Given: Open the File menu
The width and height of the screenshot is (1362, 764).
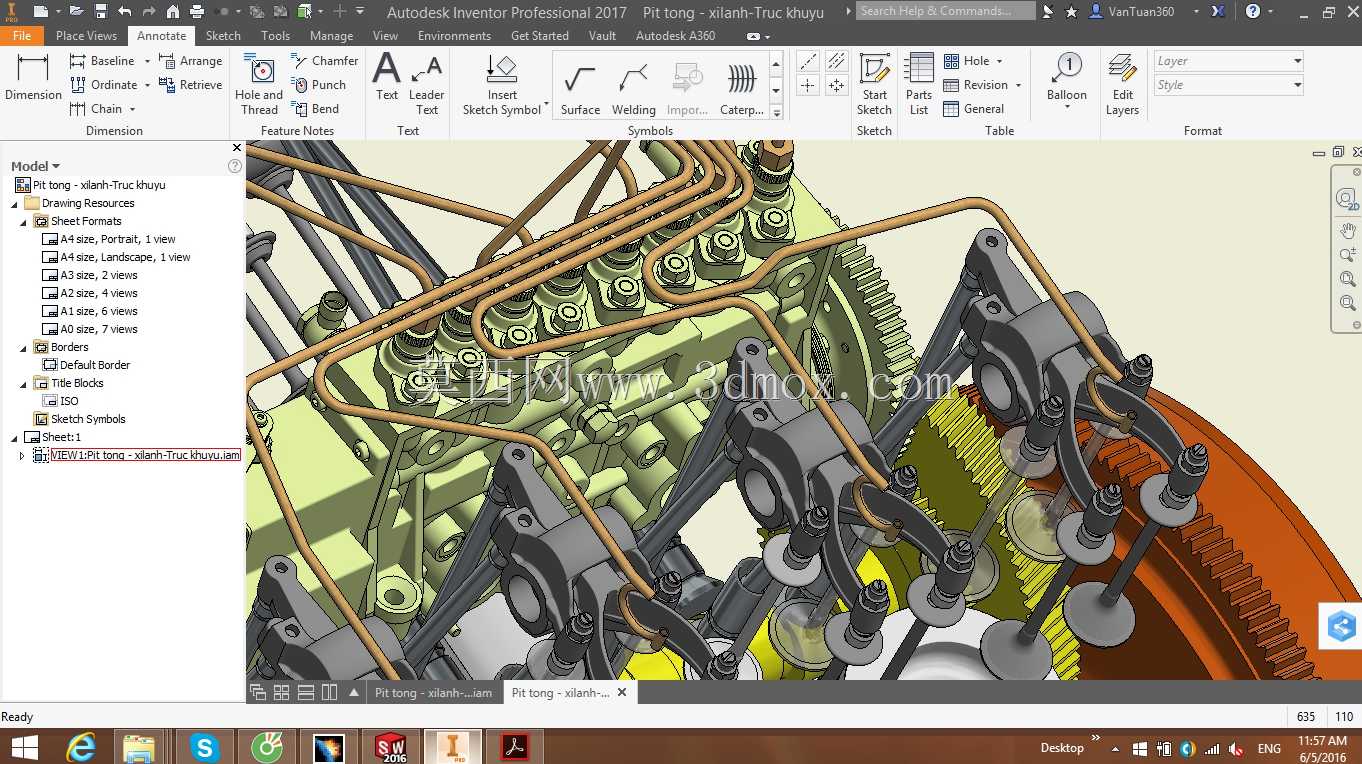Looking at the screenshot, I should click(x=22, y=35).
